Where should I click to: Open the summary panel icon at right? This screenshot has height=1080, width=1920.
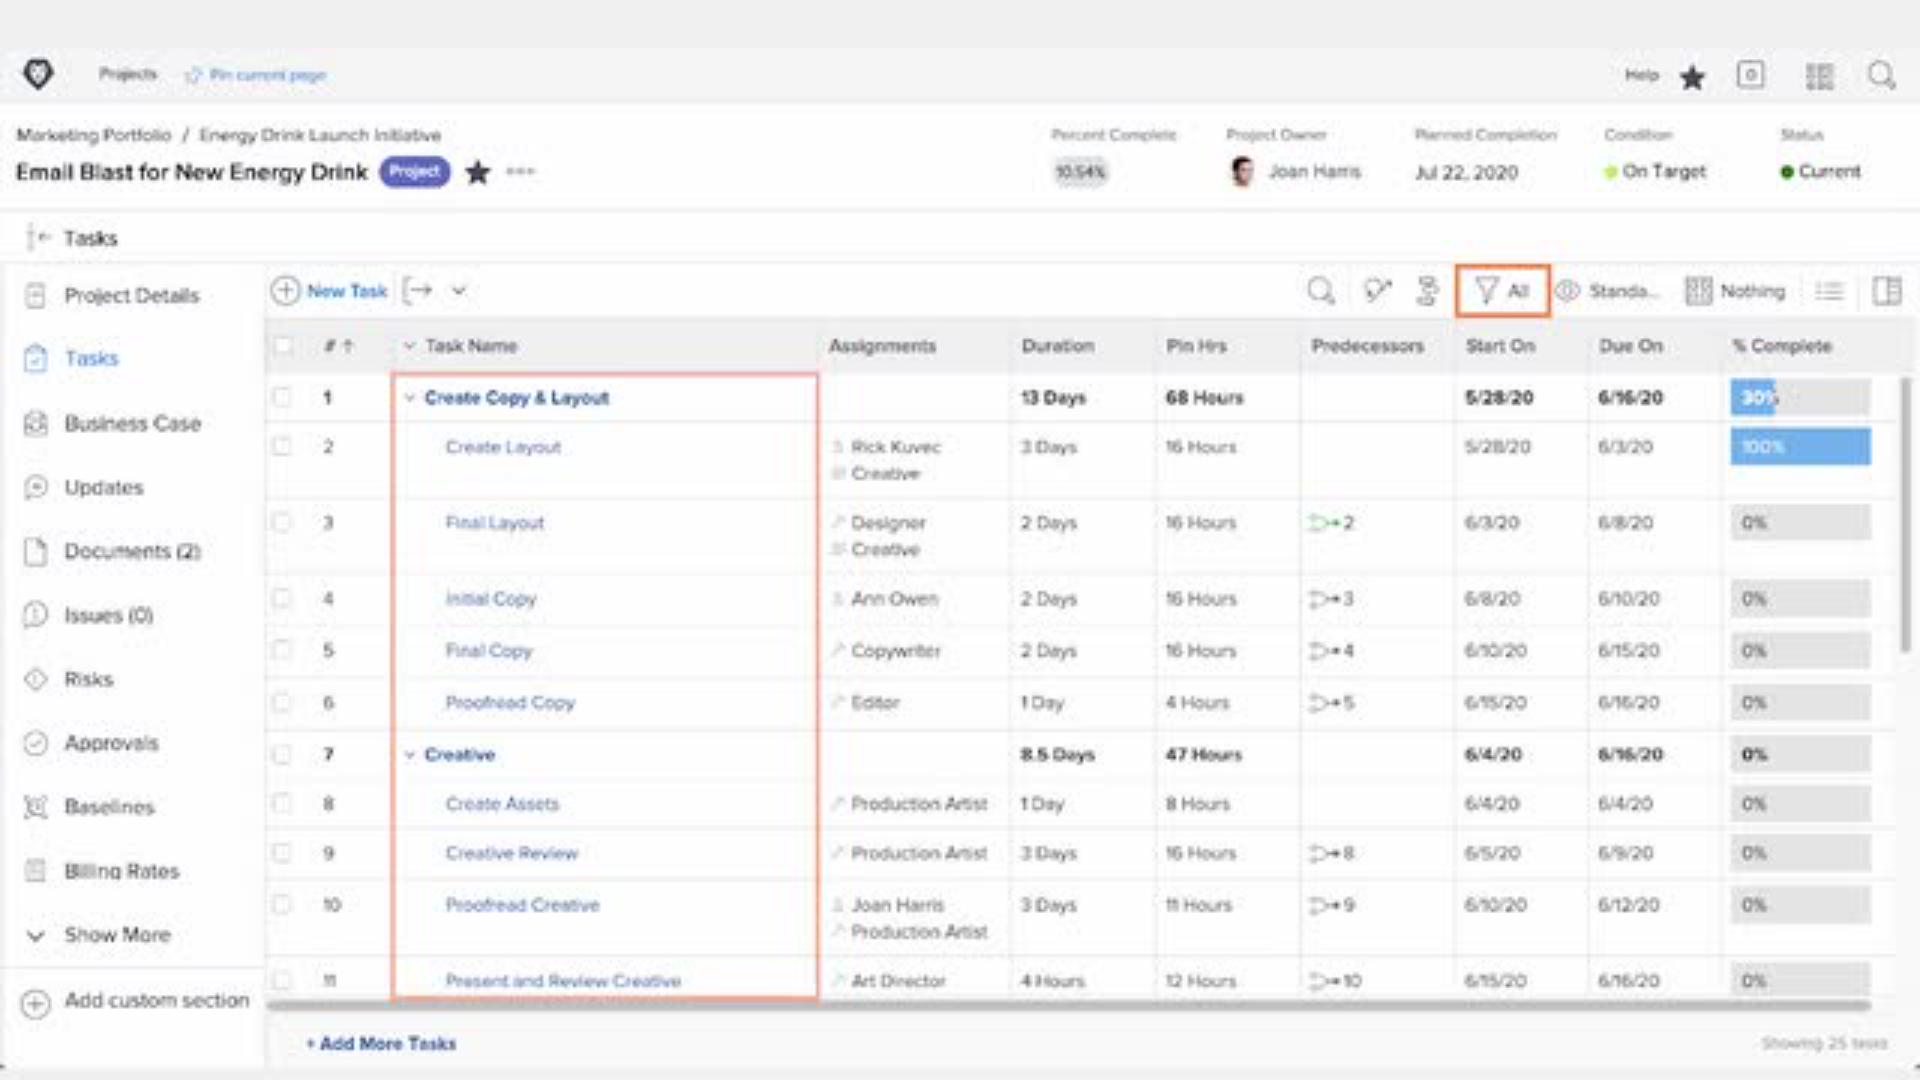pyautogui.click(x=1886, y=291)
